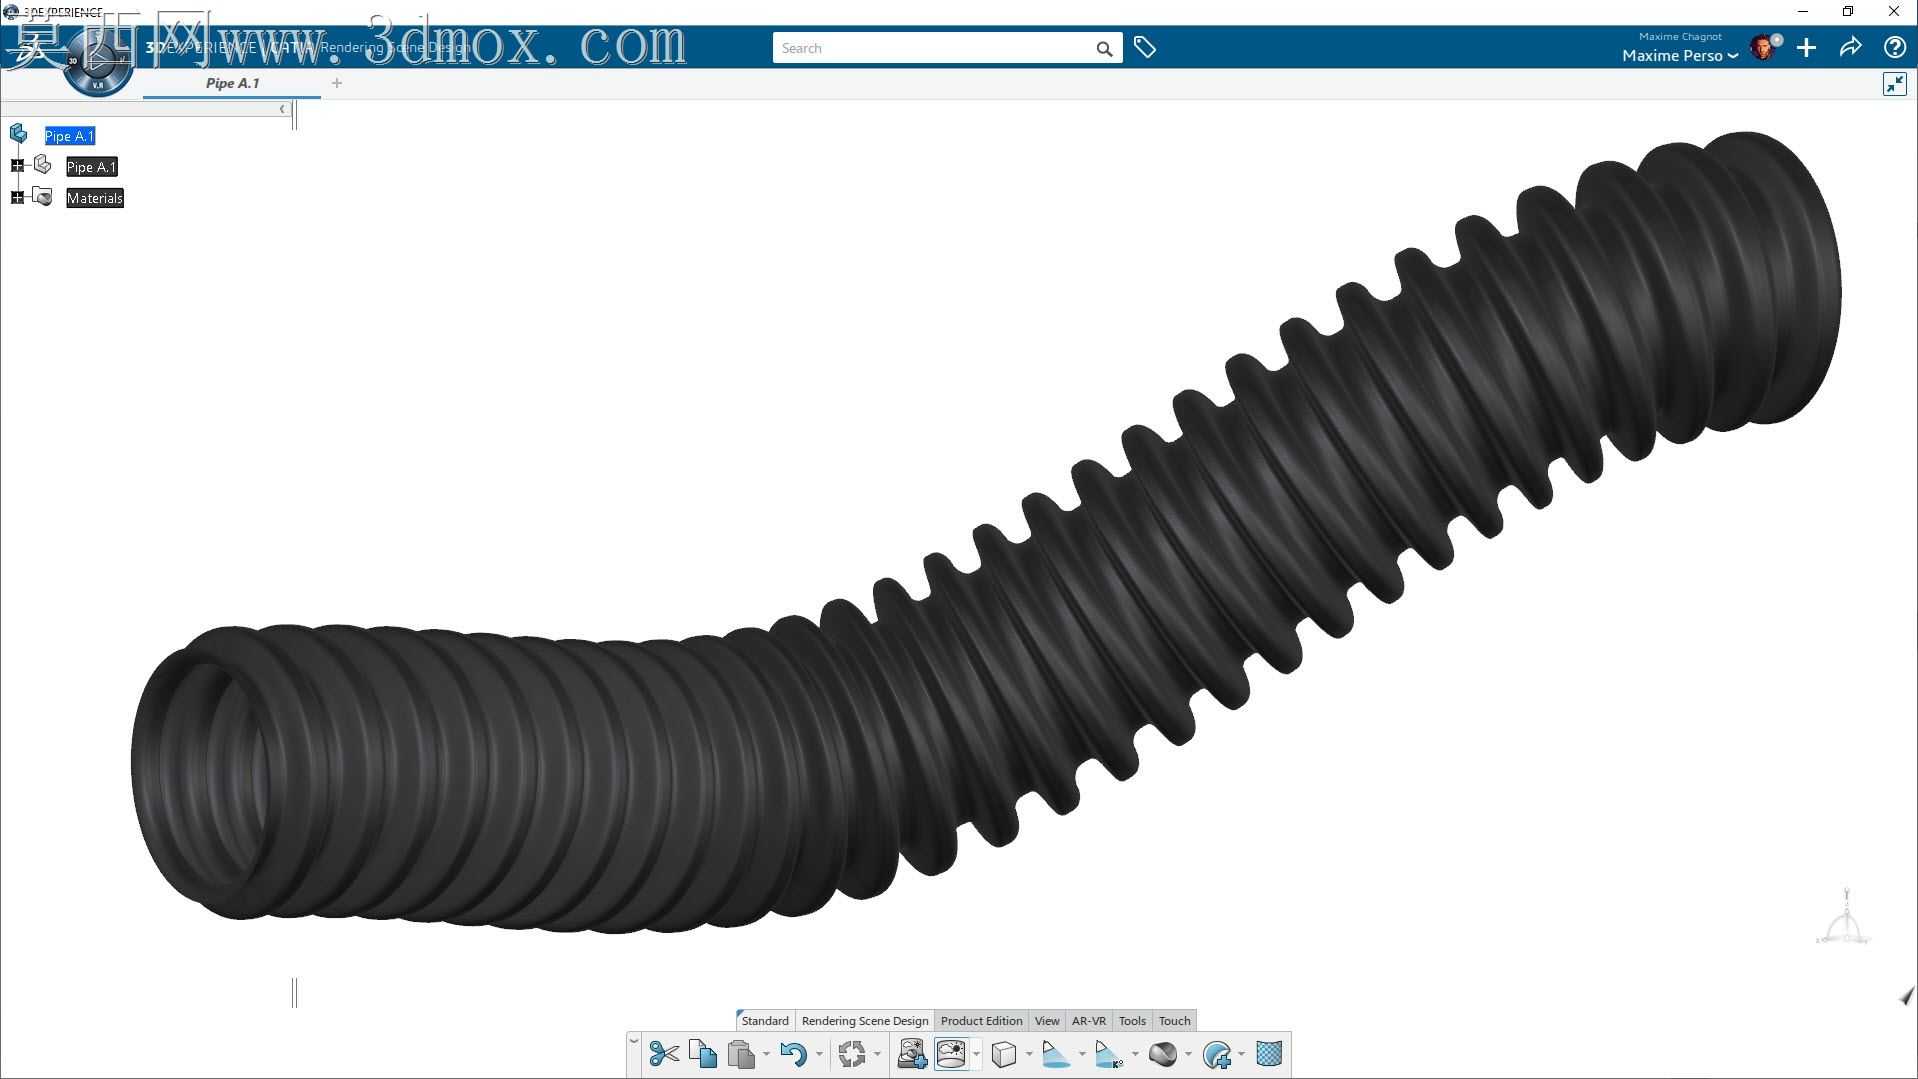Viewport: 1918px width, 1079px height.
Task: Click the spot light creation icon
Action: tap(1057, 1054)
